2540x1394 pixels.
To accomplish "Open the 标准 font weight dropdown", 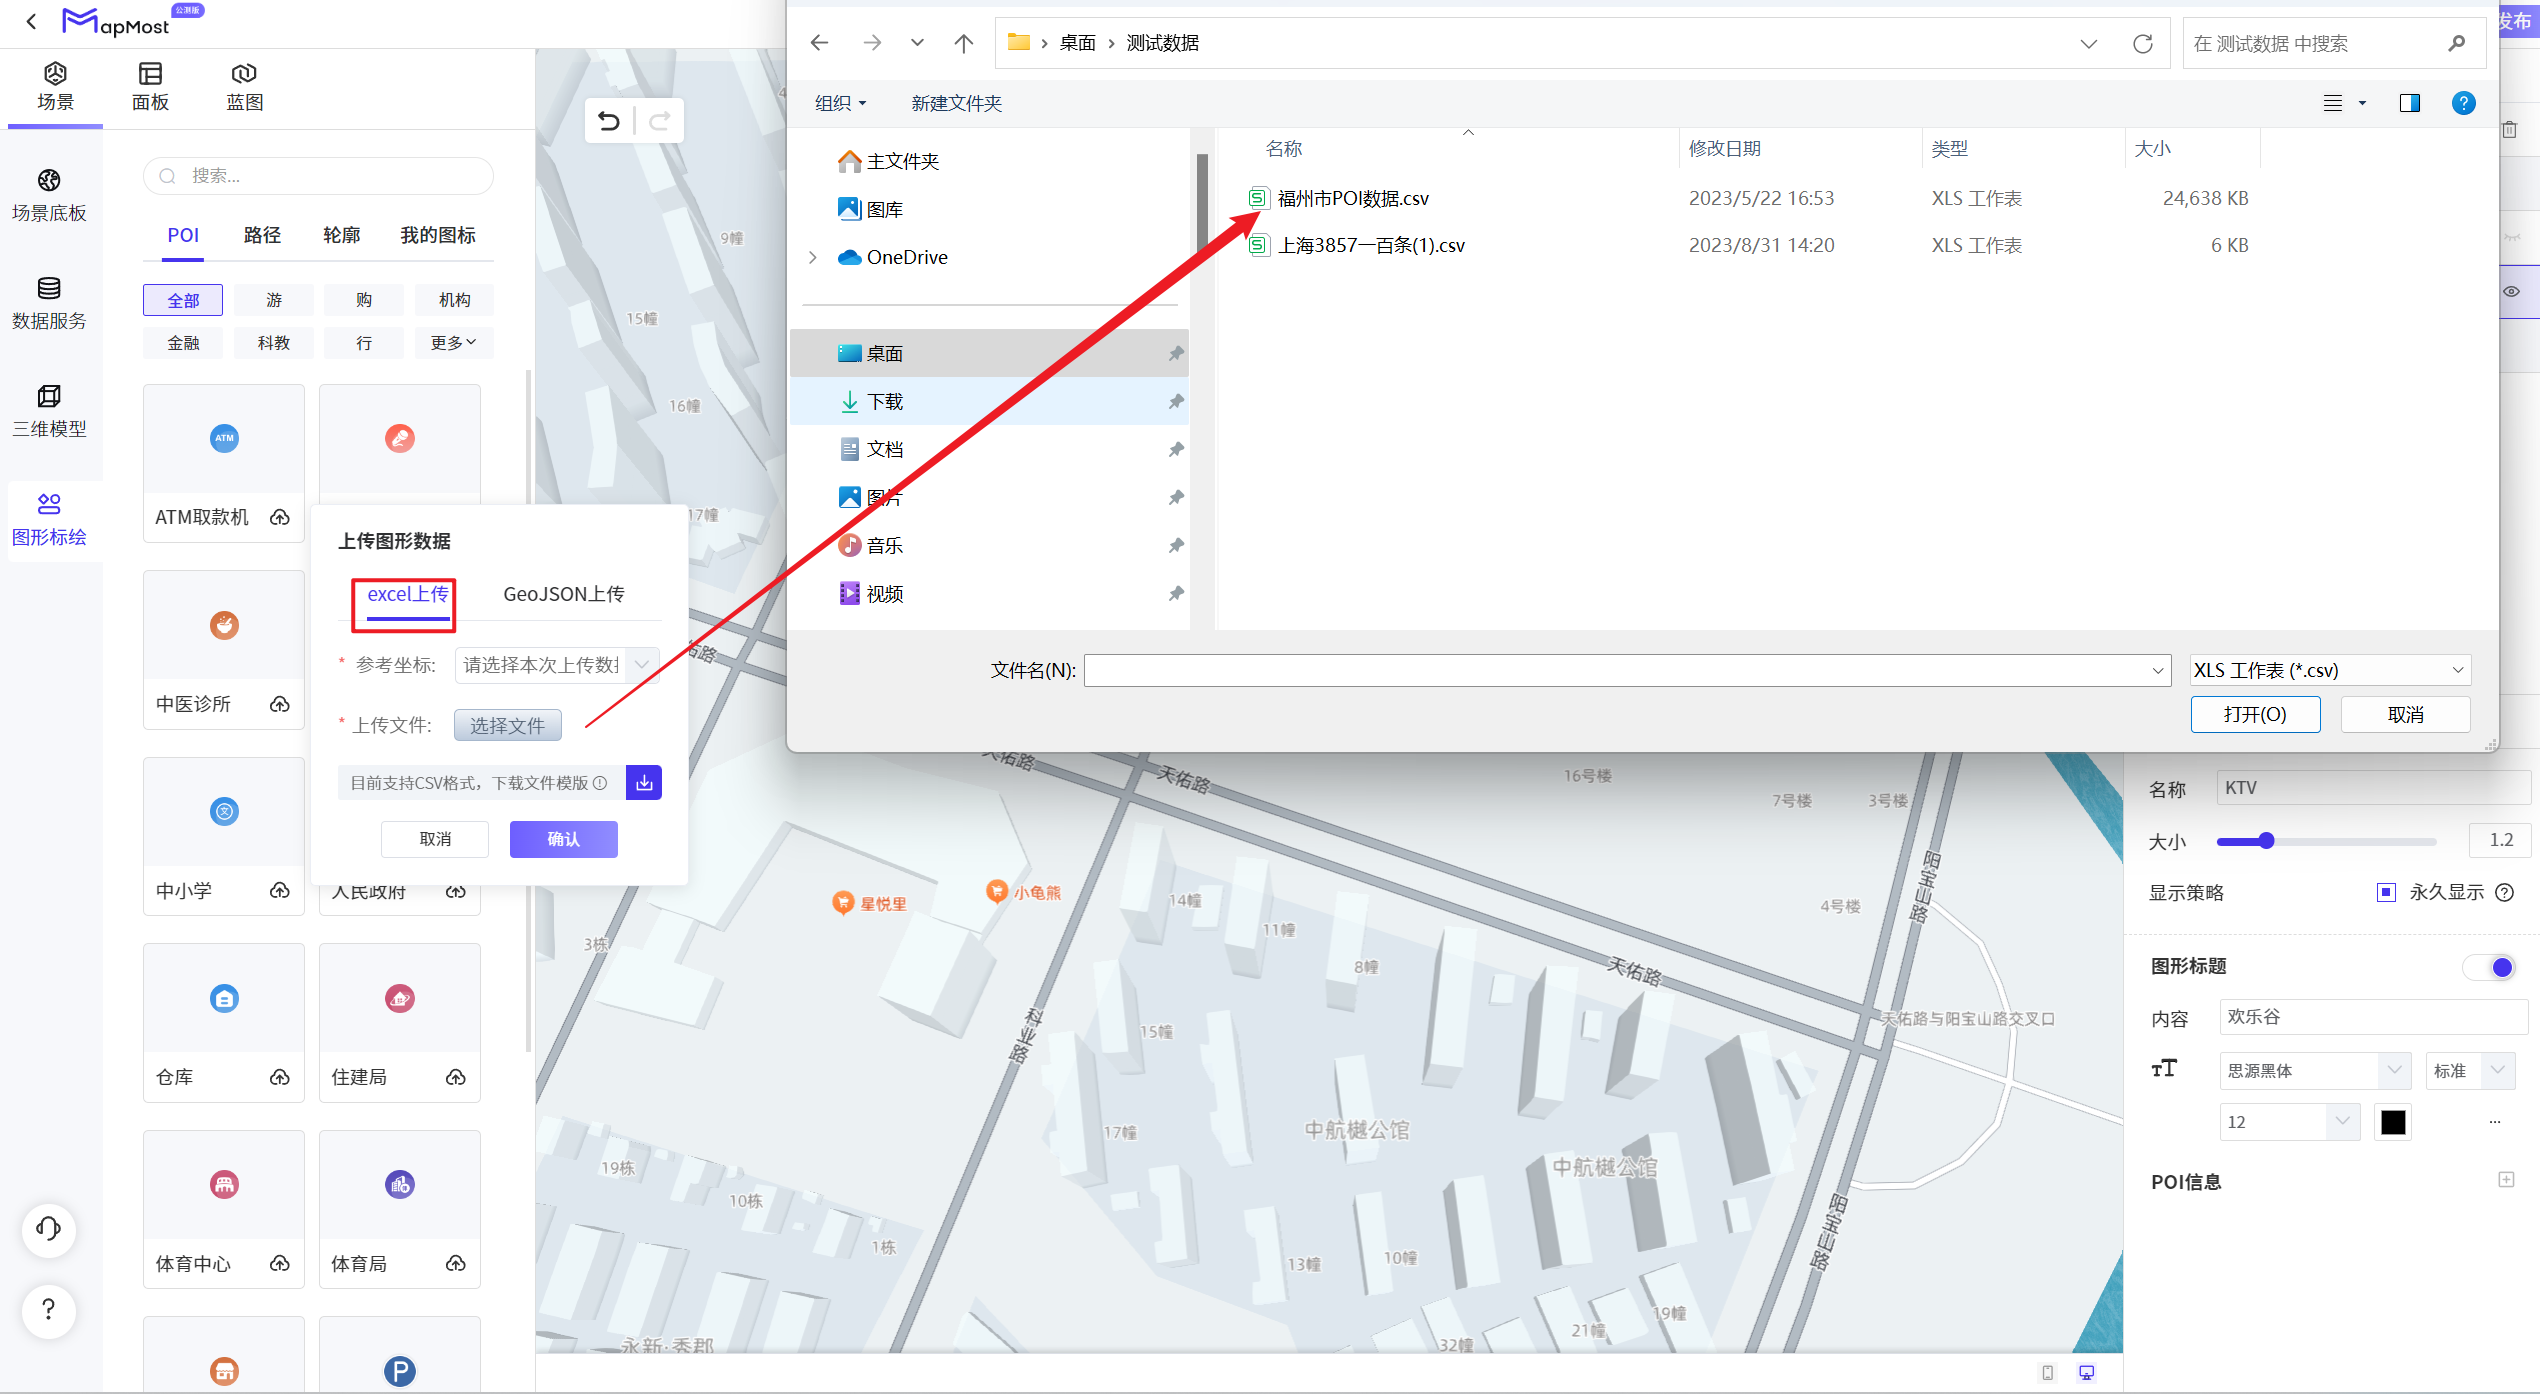I will [x=2470, y=1070].
